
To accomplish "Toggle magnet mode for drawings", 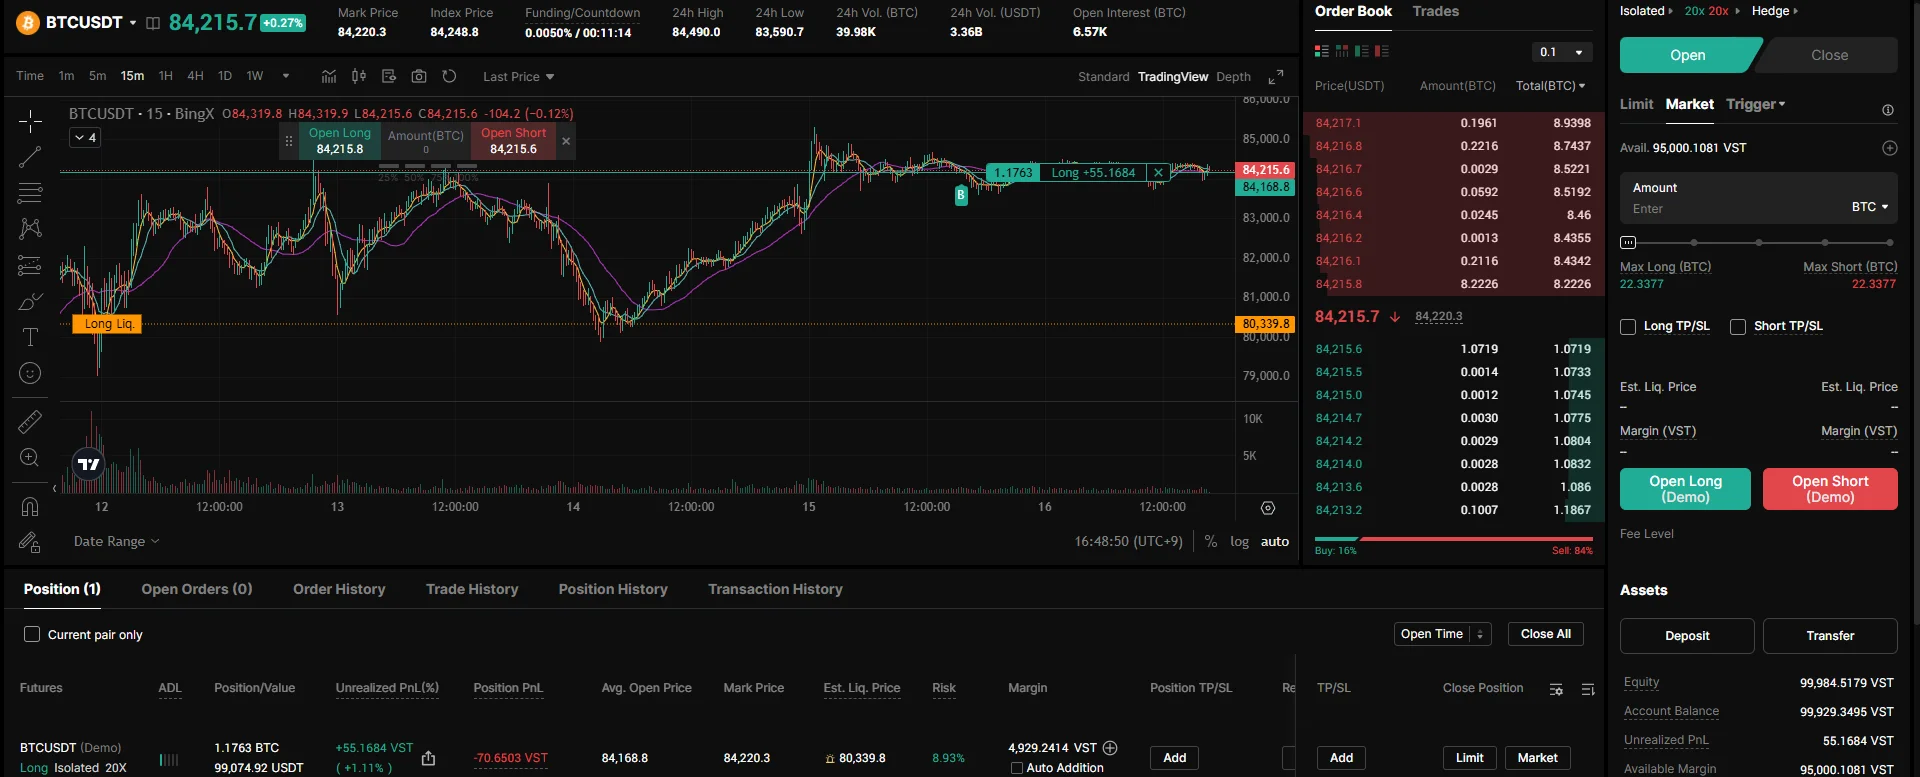I will click(30, 506).
